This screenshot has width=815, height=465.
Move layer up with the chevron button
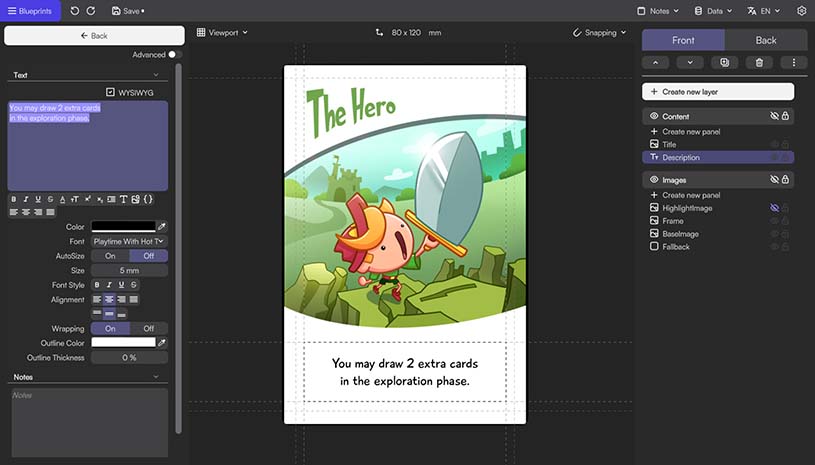coord(656,62)
